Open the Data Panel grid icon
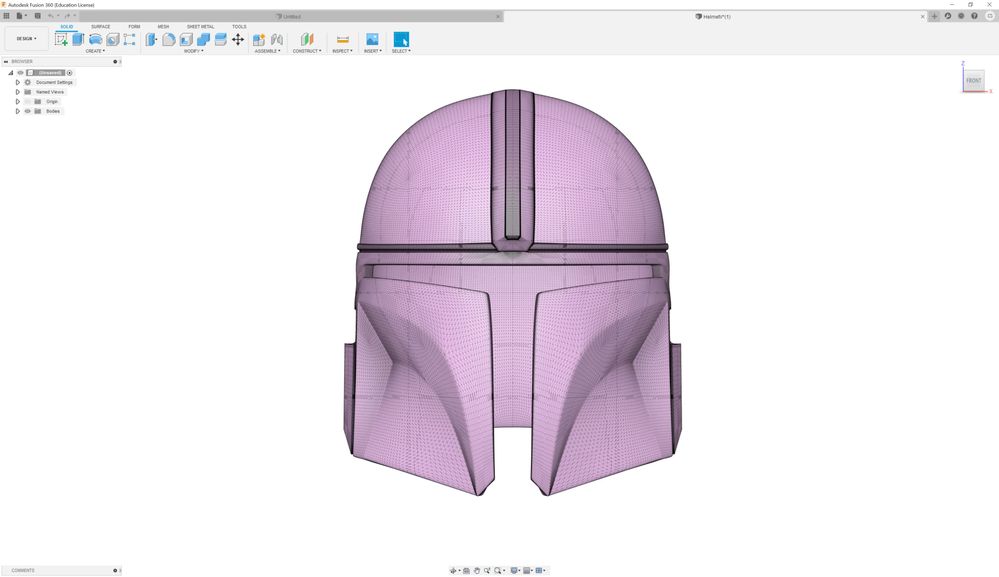 [6, 16]
